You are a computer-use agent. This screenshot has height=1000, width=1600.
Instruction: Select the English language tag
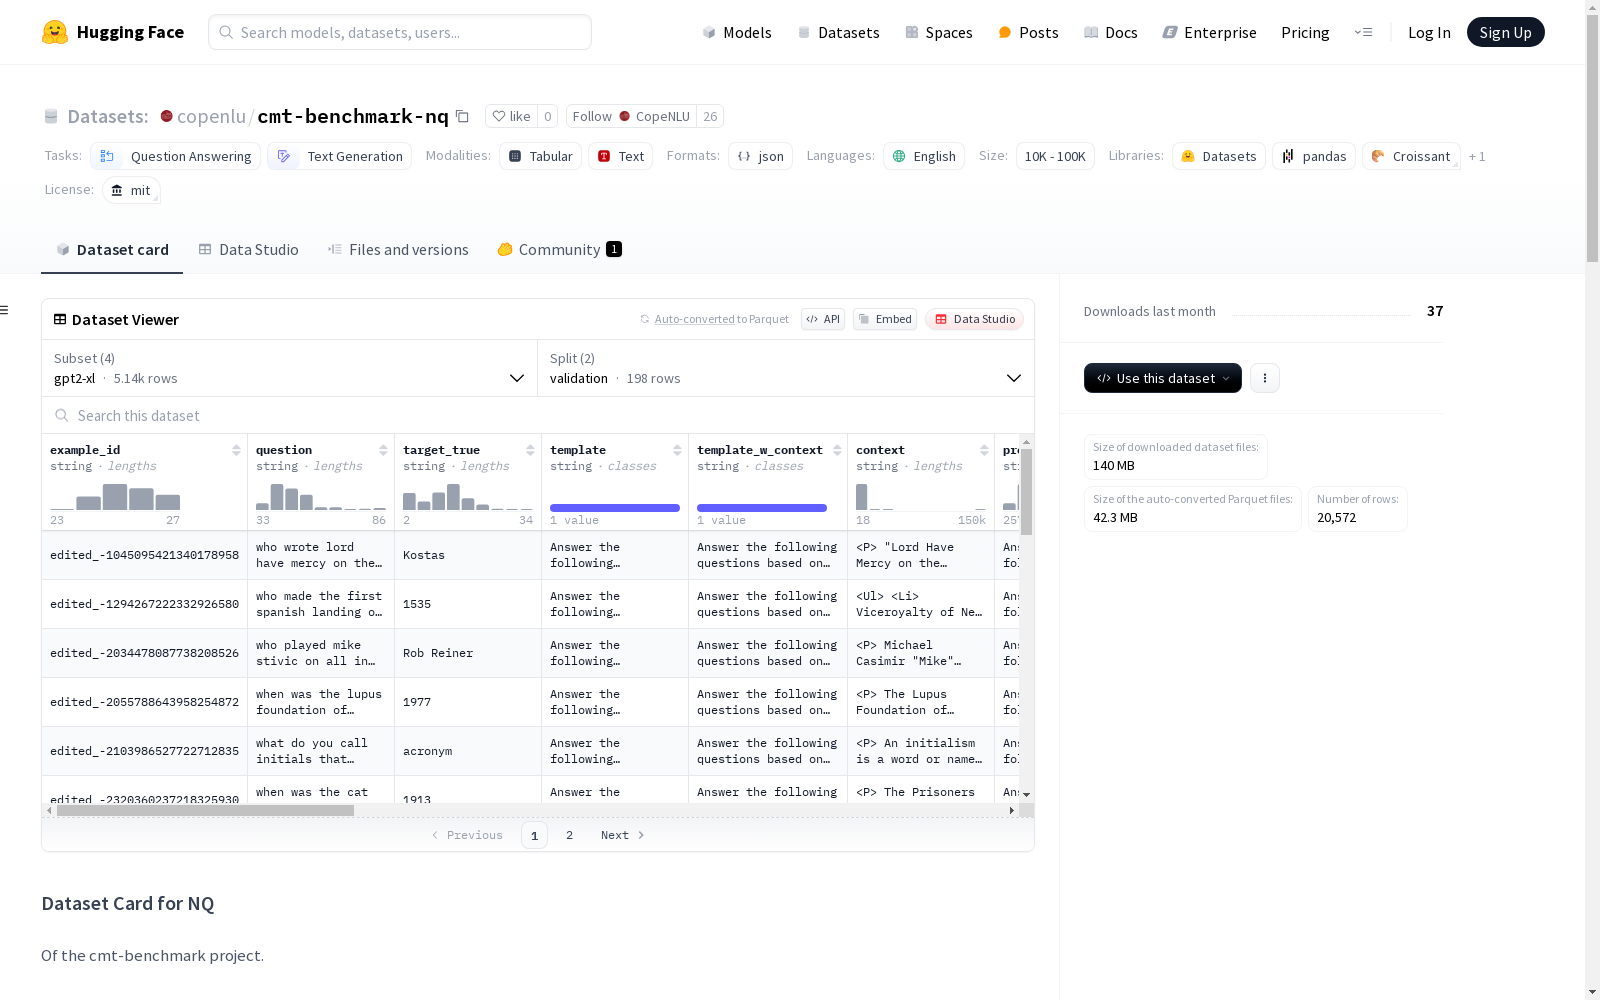924,156
